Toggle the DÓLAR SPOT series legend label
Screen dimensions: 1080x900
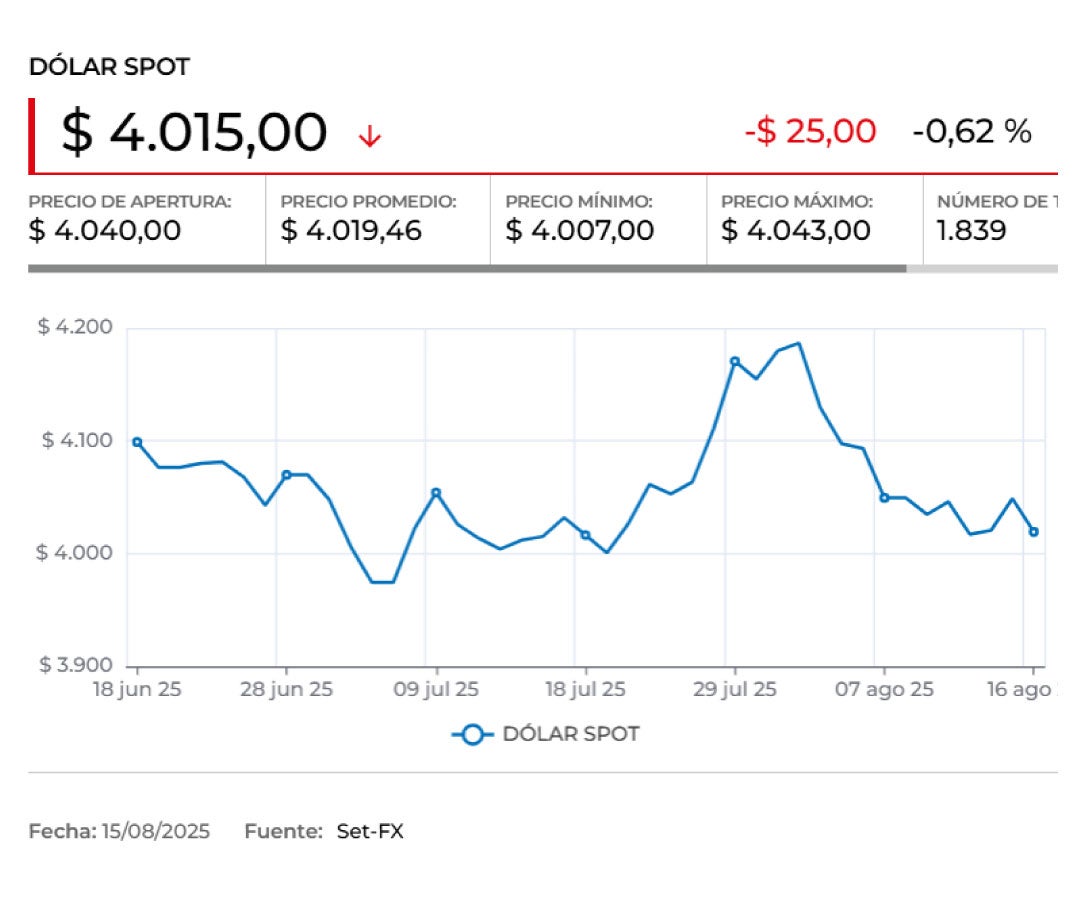point(570,734)
